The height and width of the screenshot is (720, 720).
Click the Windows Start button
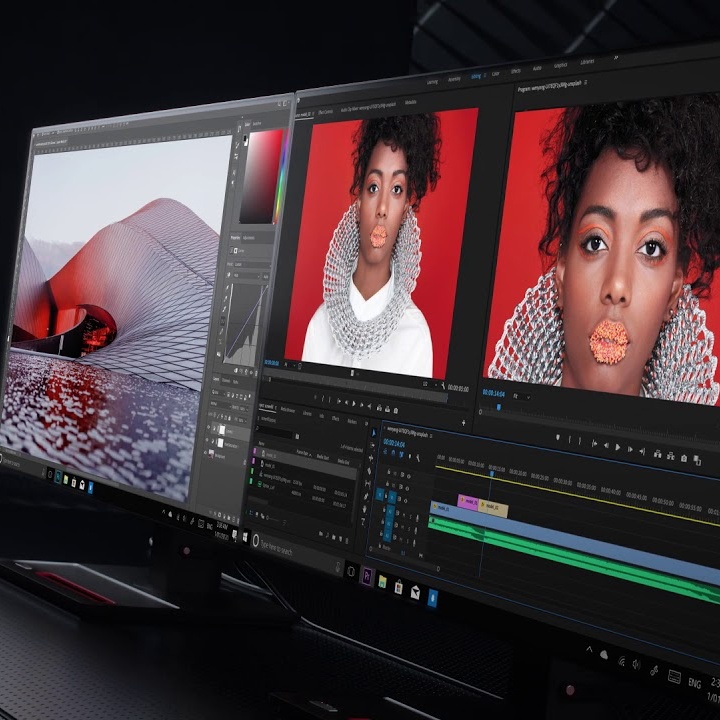click(245, 536)
